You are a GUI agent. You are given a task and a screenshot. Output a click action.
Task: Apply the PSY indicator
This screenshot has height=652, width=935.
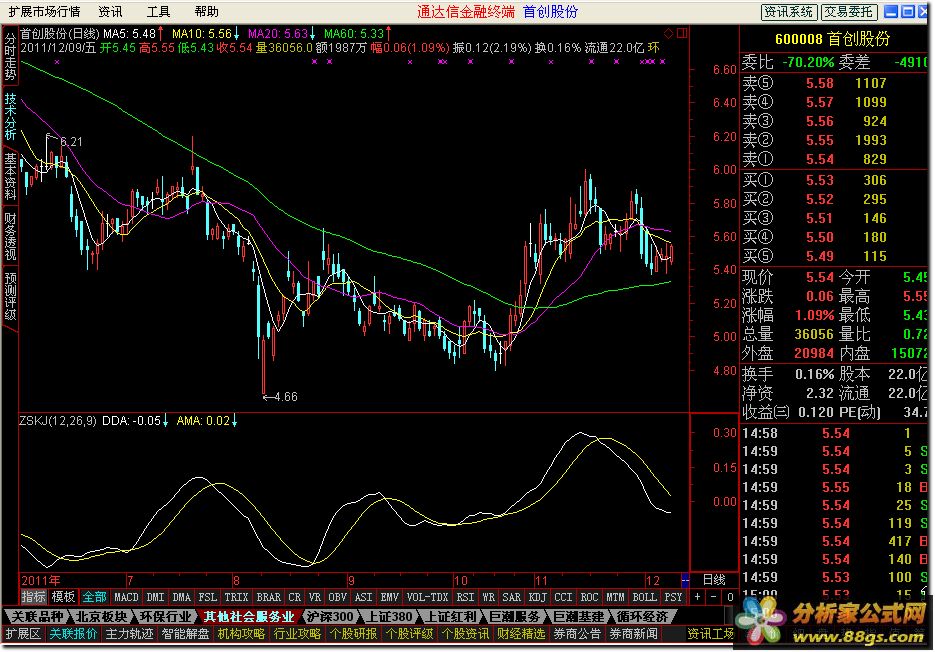tap(673, 597)
